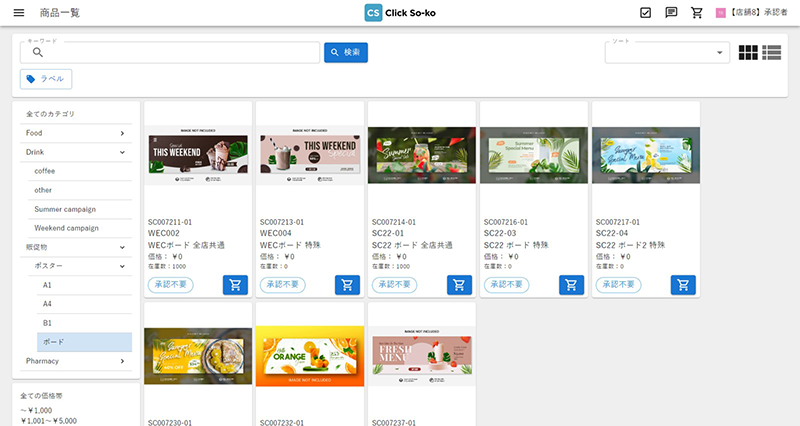Viewport: 800px width, 426px height.
Task: Add SC007213-01 WEC004 to cart
Action: (x=347, y=285)
